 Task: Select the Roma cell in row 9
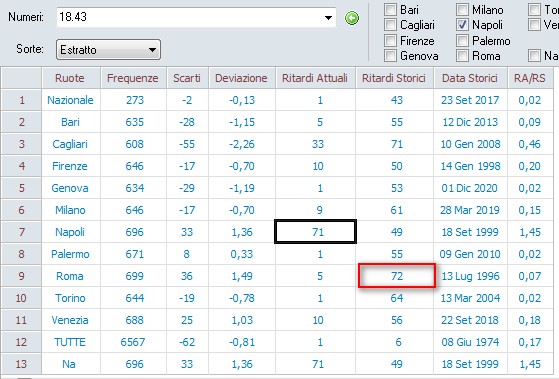pos(71,276)
